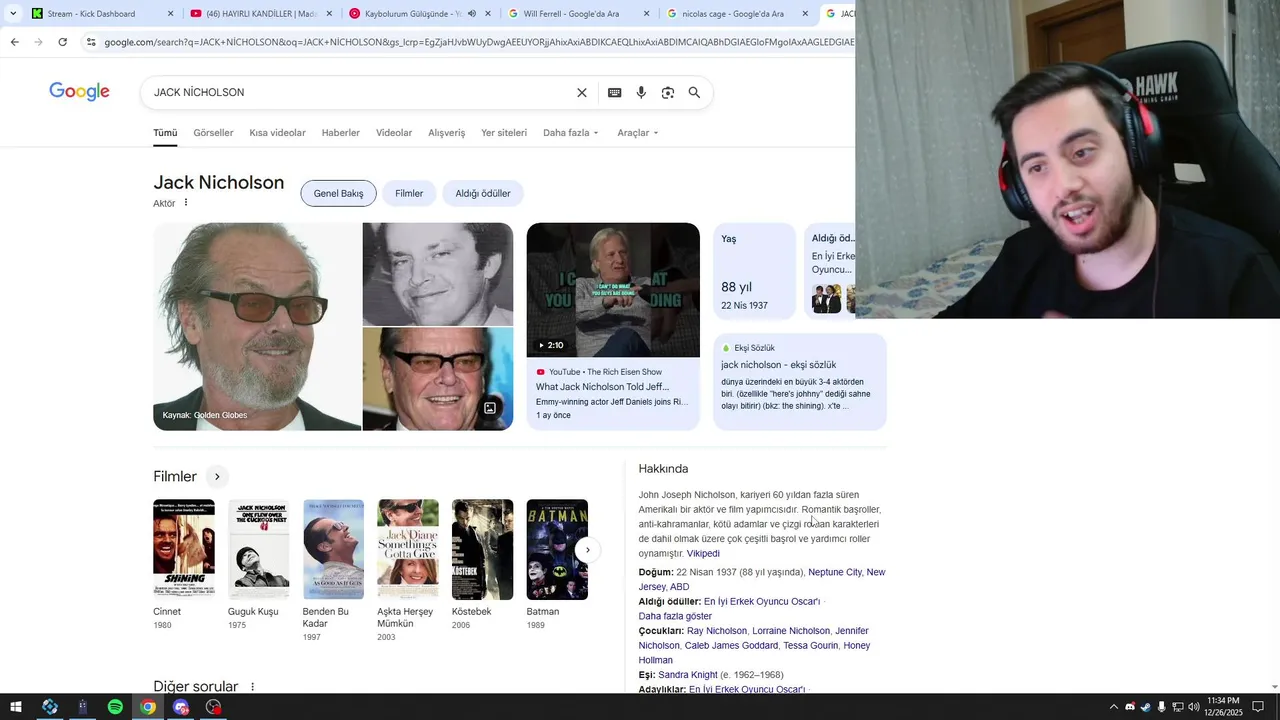Open the Kısa videolar results tab
Screen dimensions: 1280x720
tap(277, 133)
